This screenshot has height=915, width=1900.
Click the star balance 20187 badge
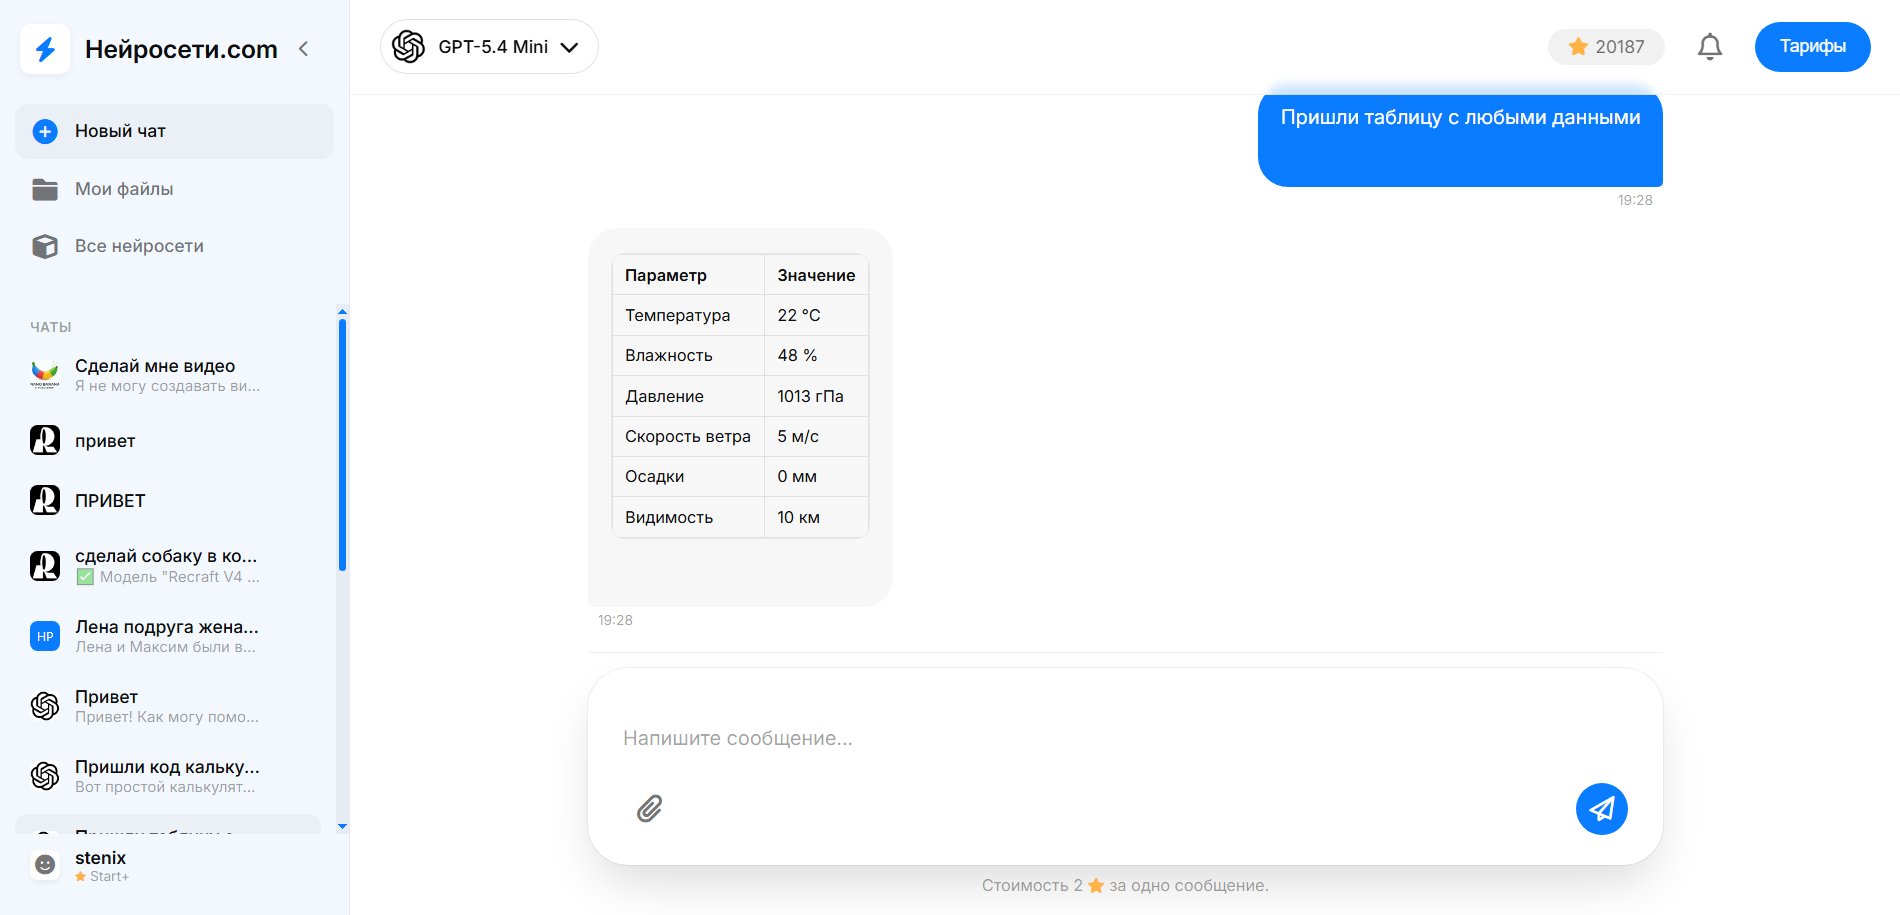1605,47
